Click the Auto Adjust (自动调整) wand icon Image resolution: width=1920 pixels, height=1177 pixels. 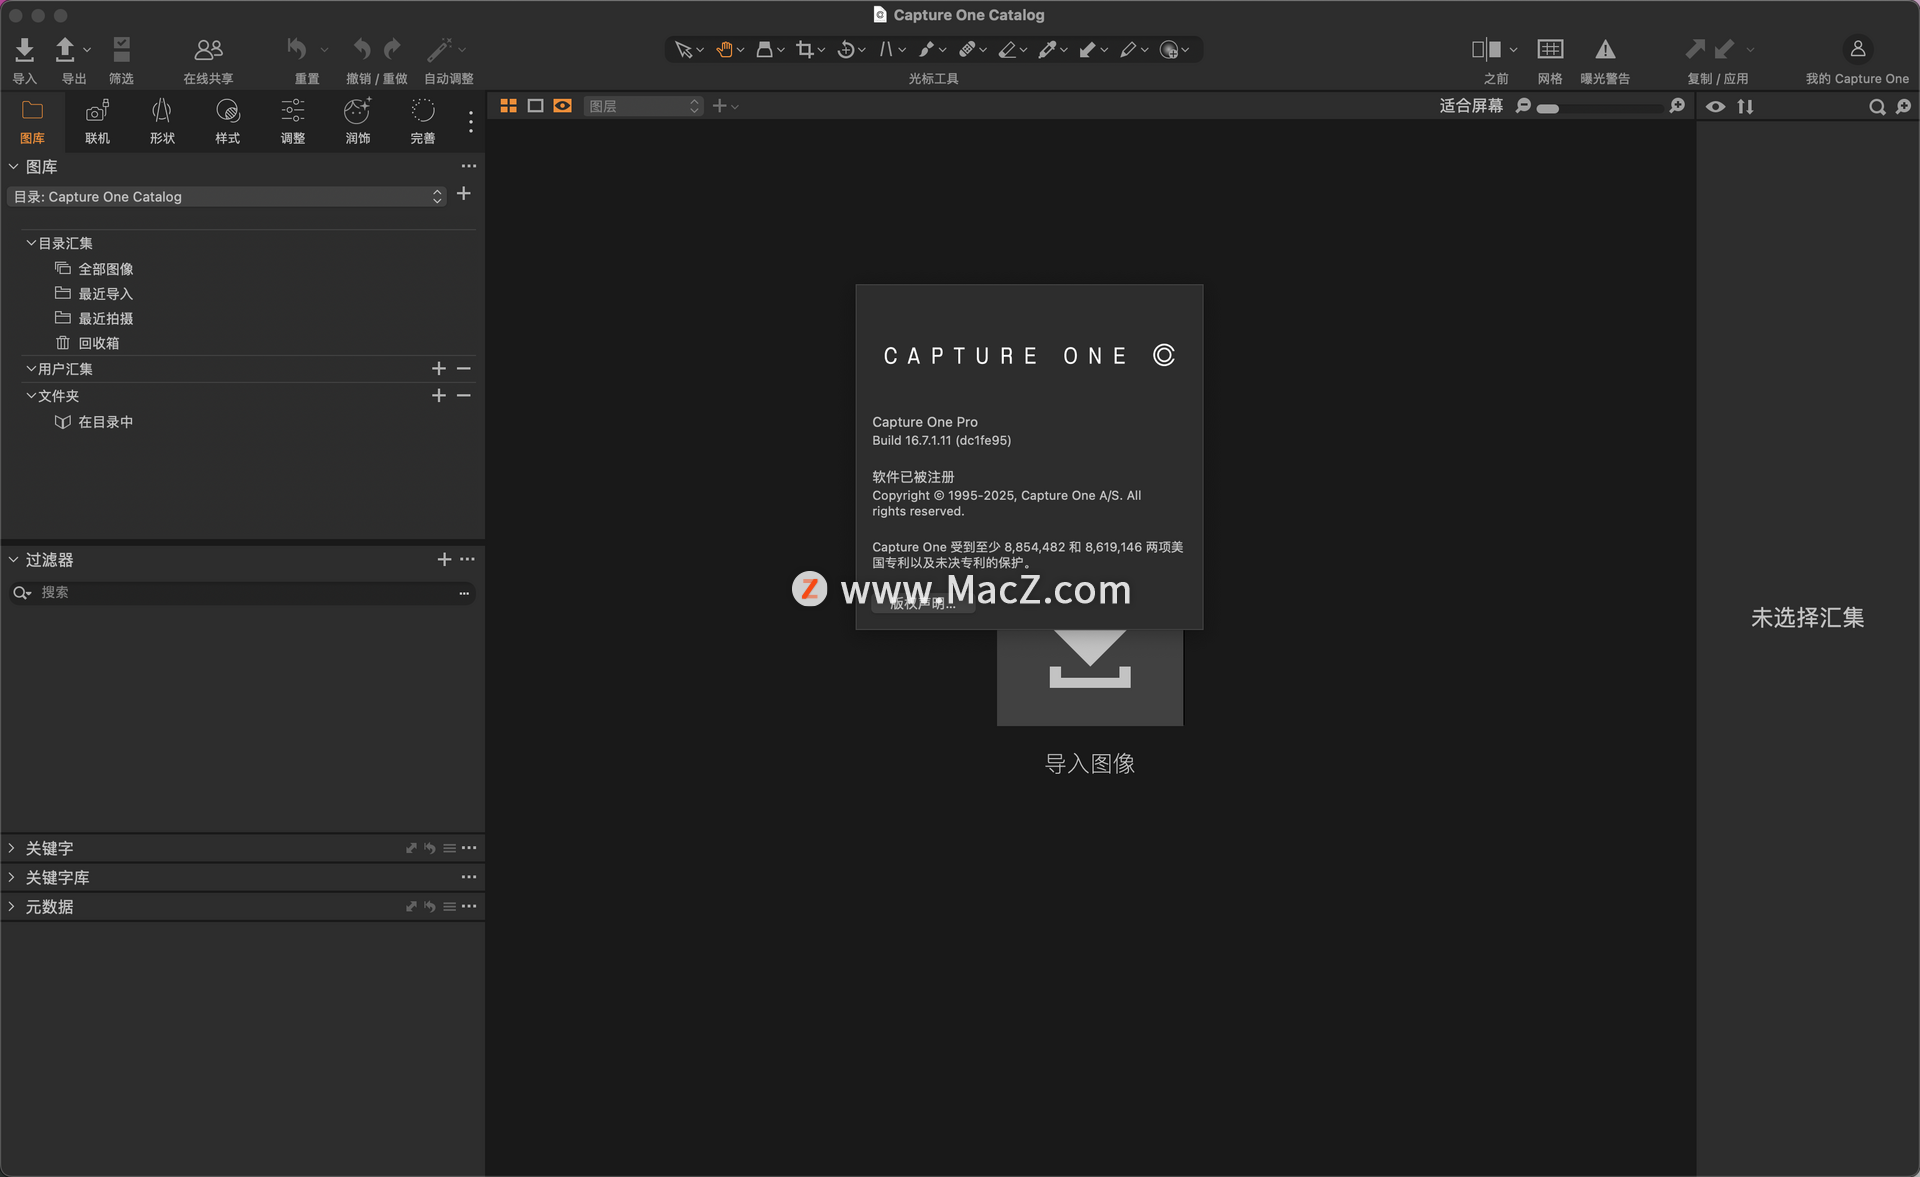(439, 49)
